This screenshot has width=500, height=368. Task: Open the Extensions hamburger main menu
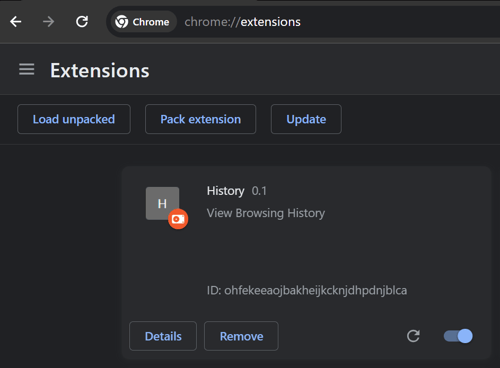27,69
